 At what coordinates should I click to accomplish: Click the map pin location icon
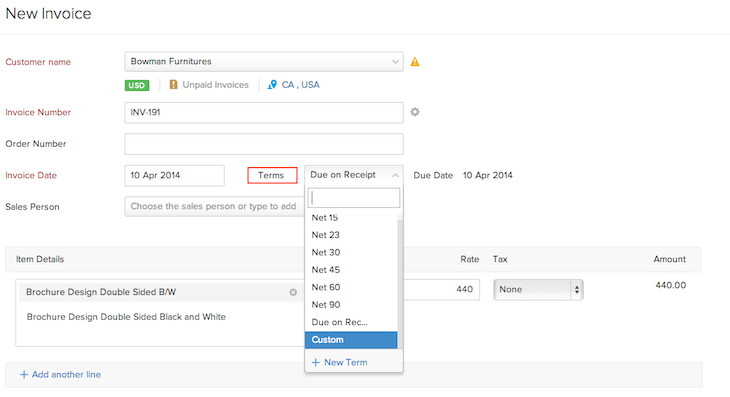tap(272, 85)
